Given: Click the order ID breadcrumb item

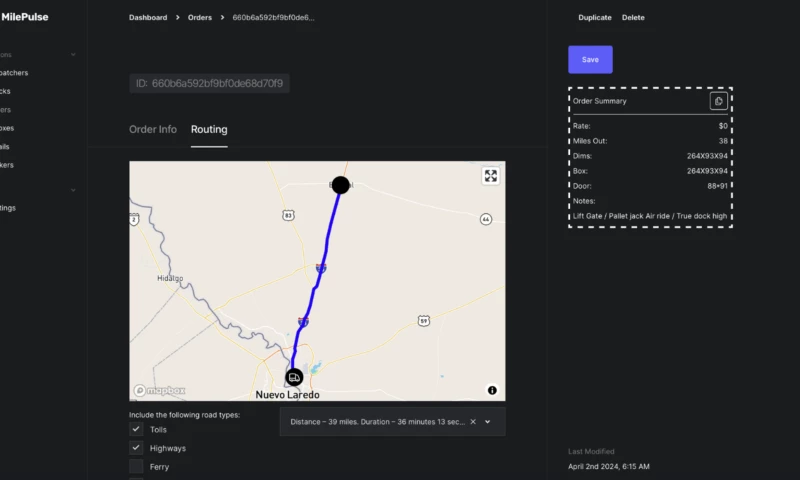Looking at the screenshot, I should point(273,17).
